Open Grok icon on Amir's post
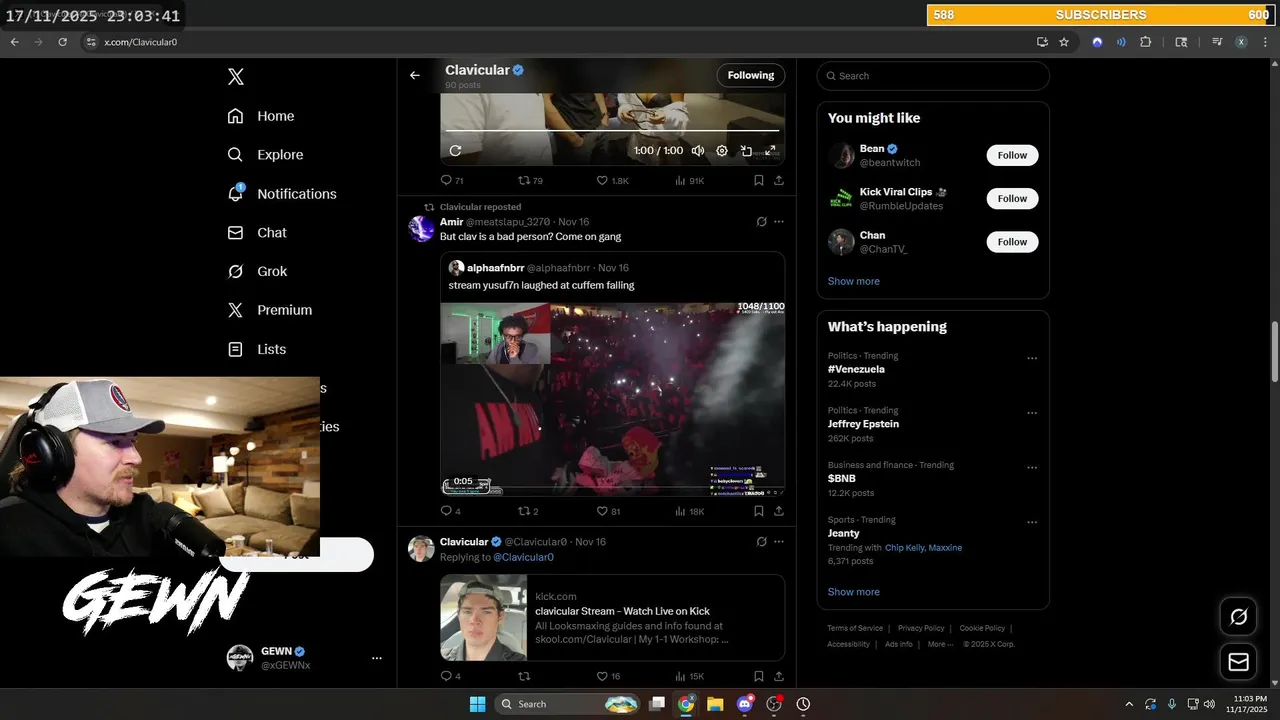This screenshot has width=1280, height=720. (761, 222)
